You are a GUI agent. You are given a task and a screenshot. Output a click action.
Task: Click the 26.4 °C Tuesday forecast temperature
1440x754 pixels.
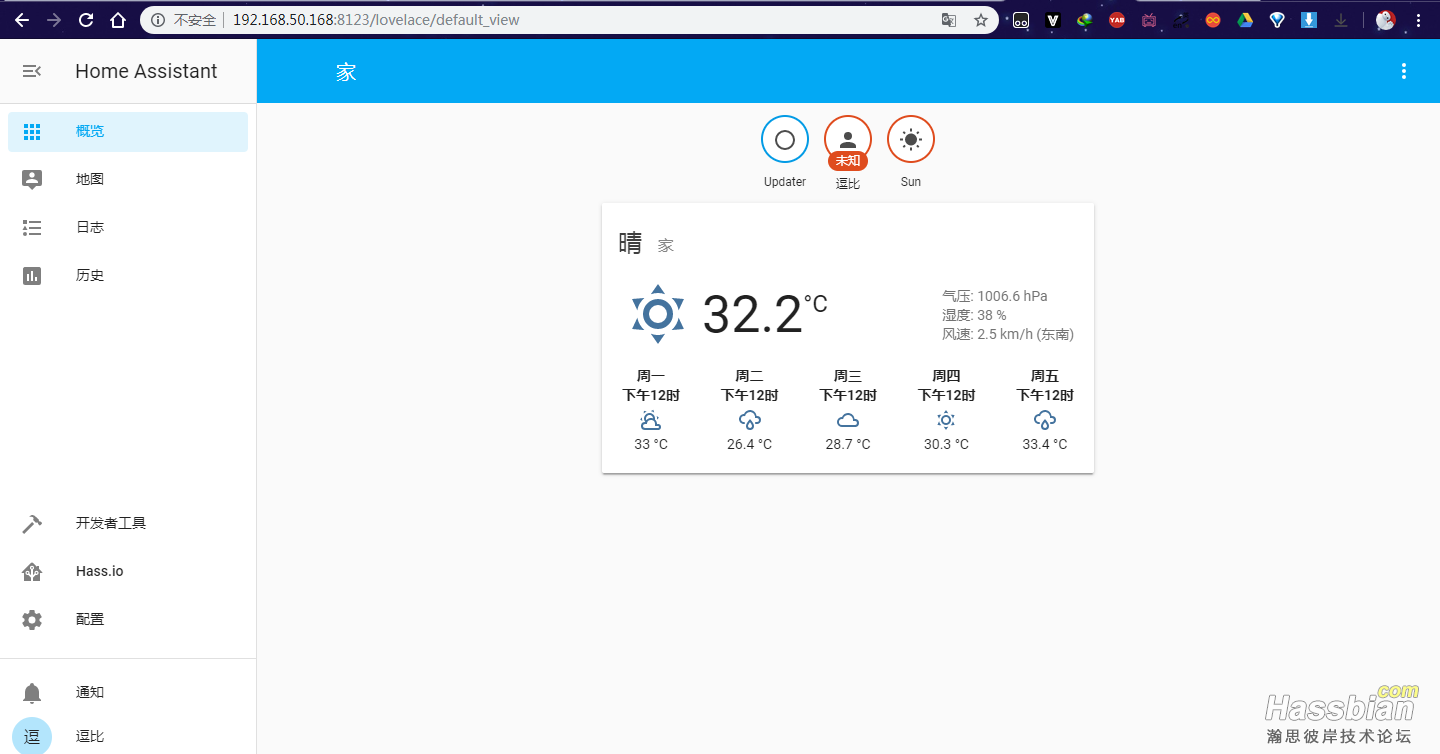(749, 444)
